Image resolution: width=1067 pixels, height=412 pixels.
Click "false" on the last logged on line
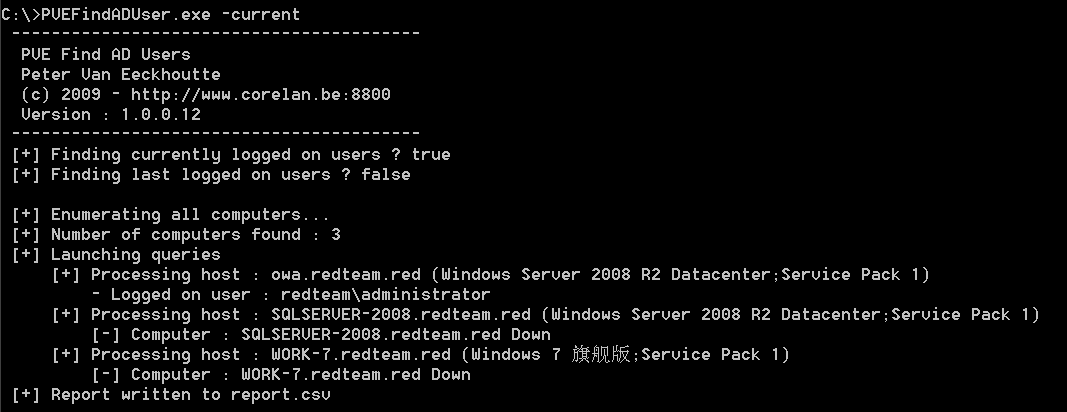click(386, 174)
